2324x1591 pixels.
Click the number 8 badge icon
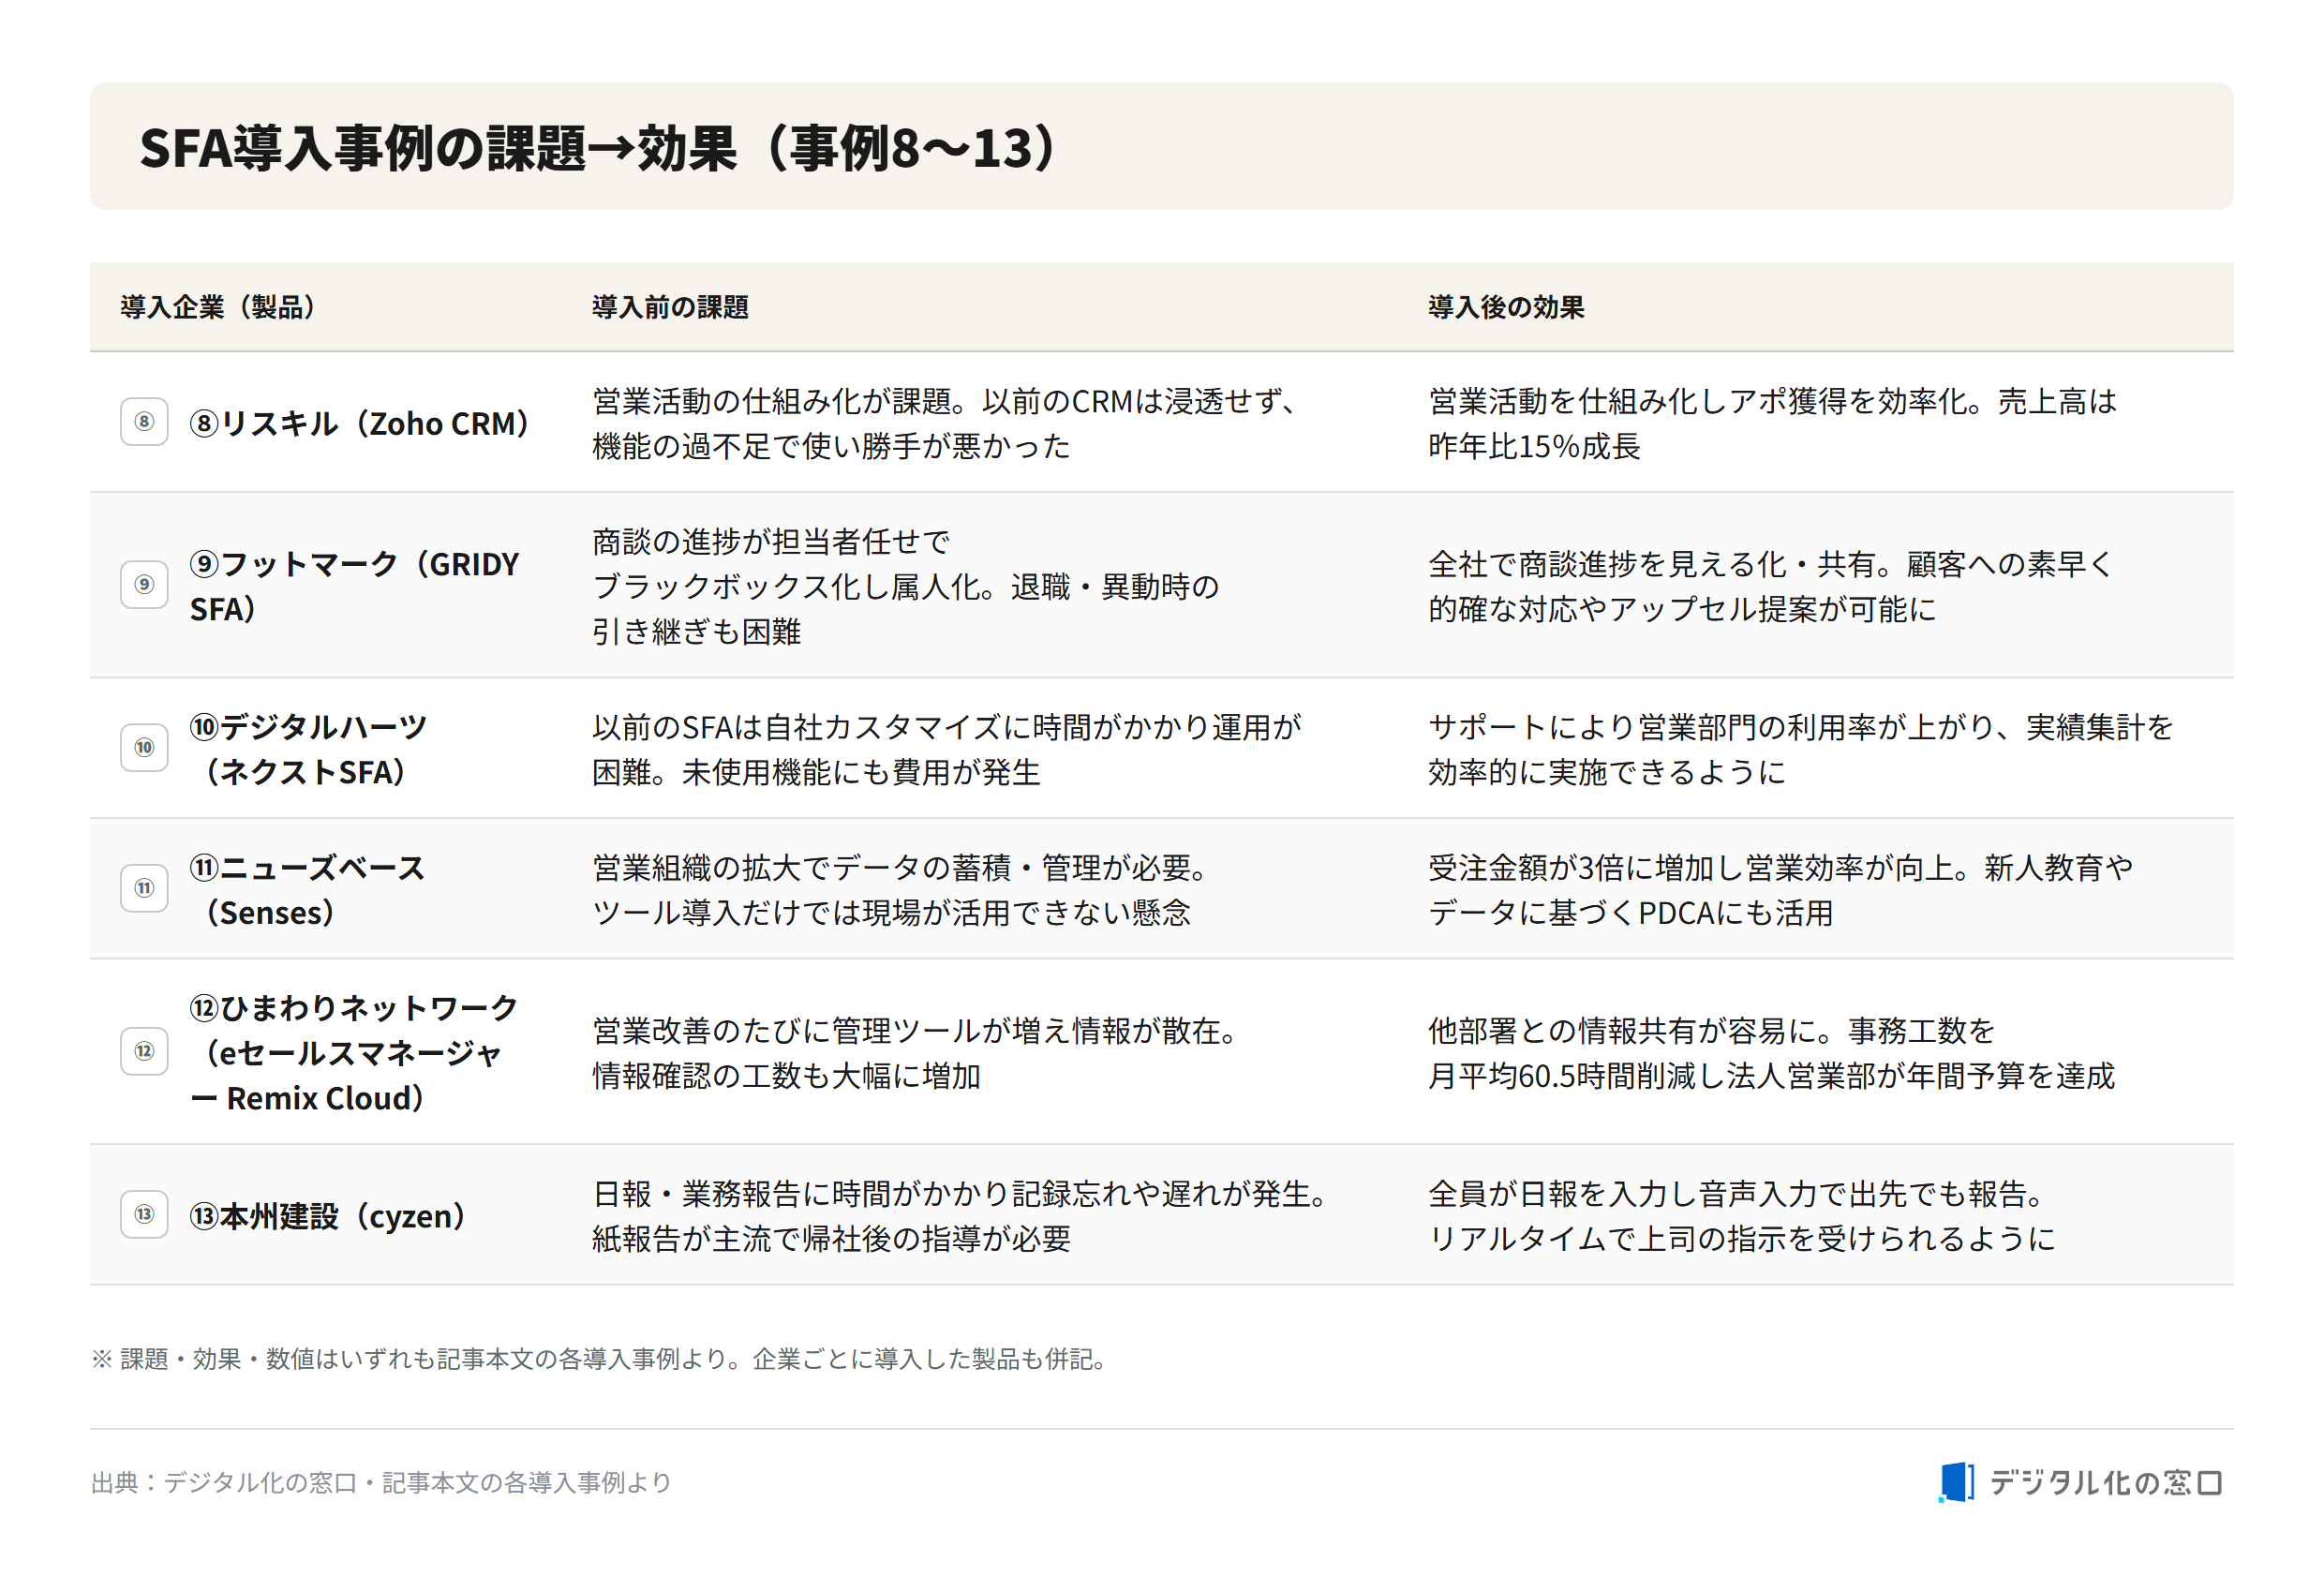pyautogui.click(x=144, y=422)
